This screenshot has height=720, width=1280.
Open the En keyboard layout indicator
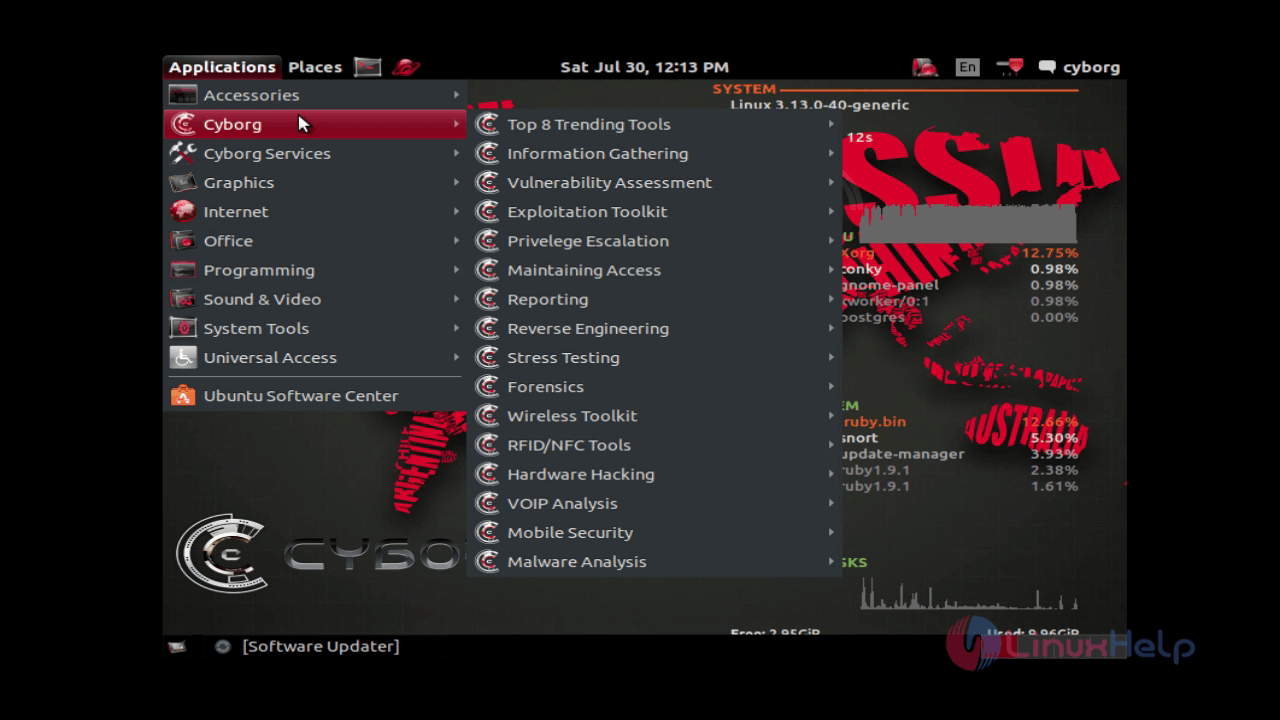(x=967, y=67)
